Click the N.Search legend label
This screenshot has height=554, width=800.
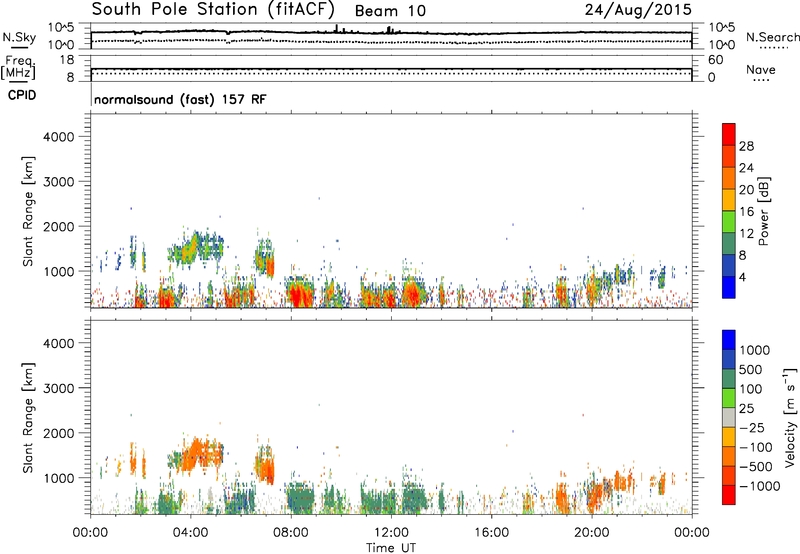point(773,37)
